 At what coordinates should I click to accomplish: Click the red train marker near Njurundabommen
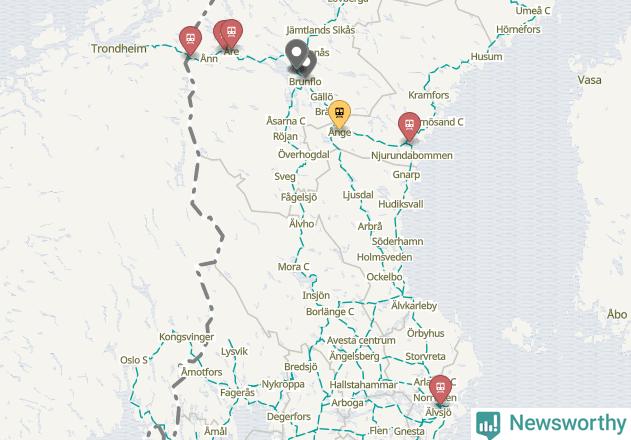pyautogui.click(x=409, y=126)
